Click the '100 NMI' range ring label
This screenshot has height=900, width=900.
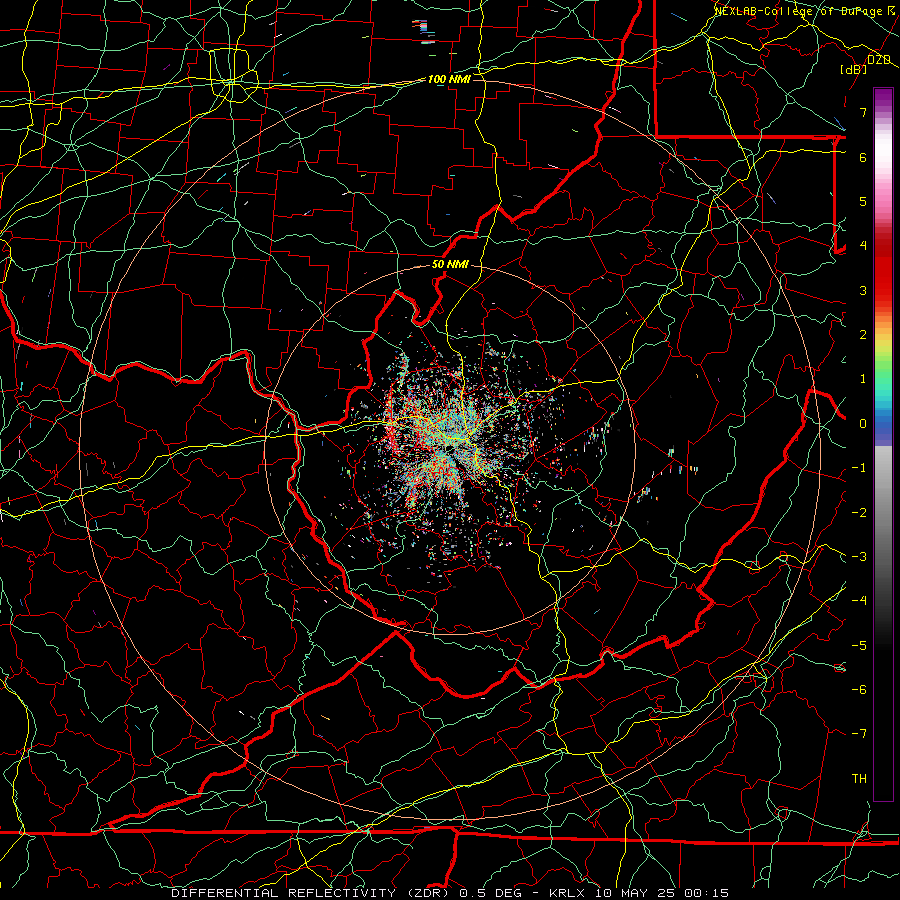point(449,79)
